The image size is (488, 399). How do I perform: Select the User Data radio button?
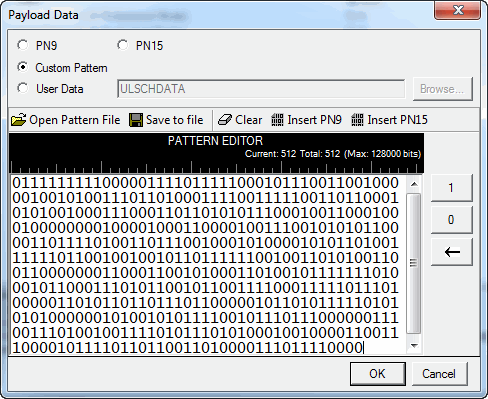pyautogui.click(x=23, y=88)
